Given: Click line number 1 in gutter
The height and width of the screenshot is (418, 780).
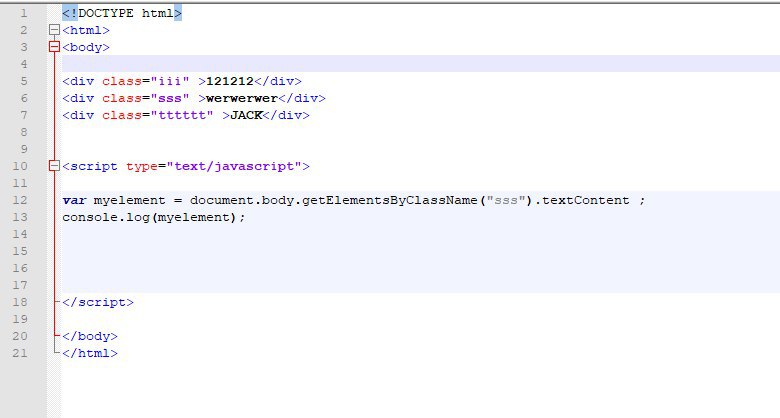Looking at the screenshot, I should 23,13.
